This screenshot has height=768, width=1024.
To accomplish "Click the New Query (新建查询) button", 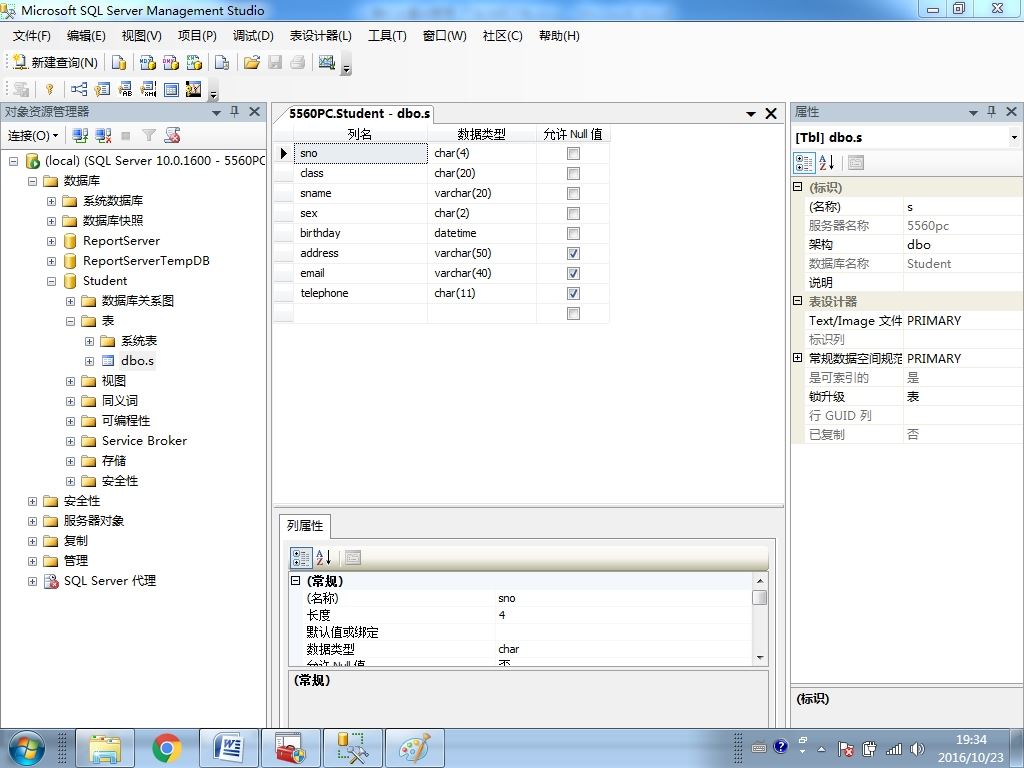I will (x=55, y=62).
